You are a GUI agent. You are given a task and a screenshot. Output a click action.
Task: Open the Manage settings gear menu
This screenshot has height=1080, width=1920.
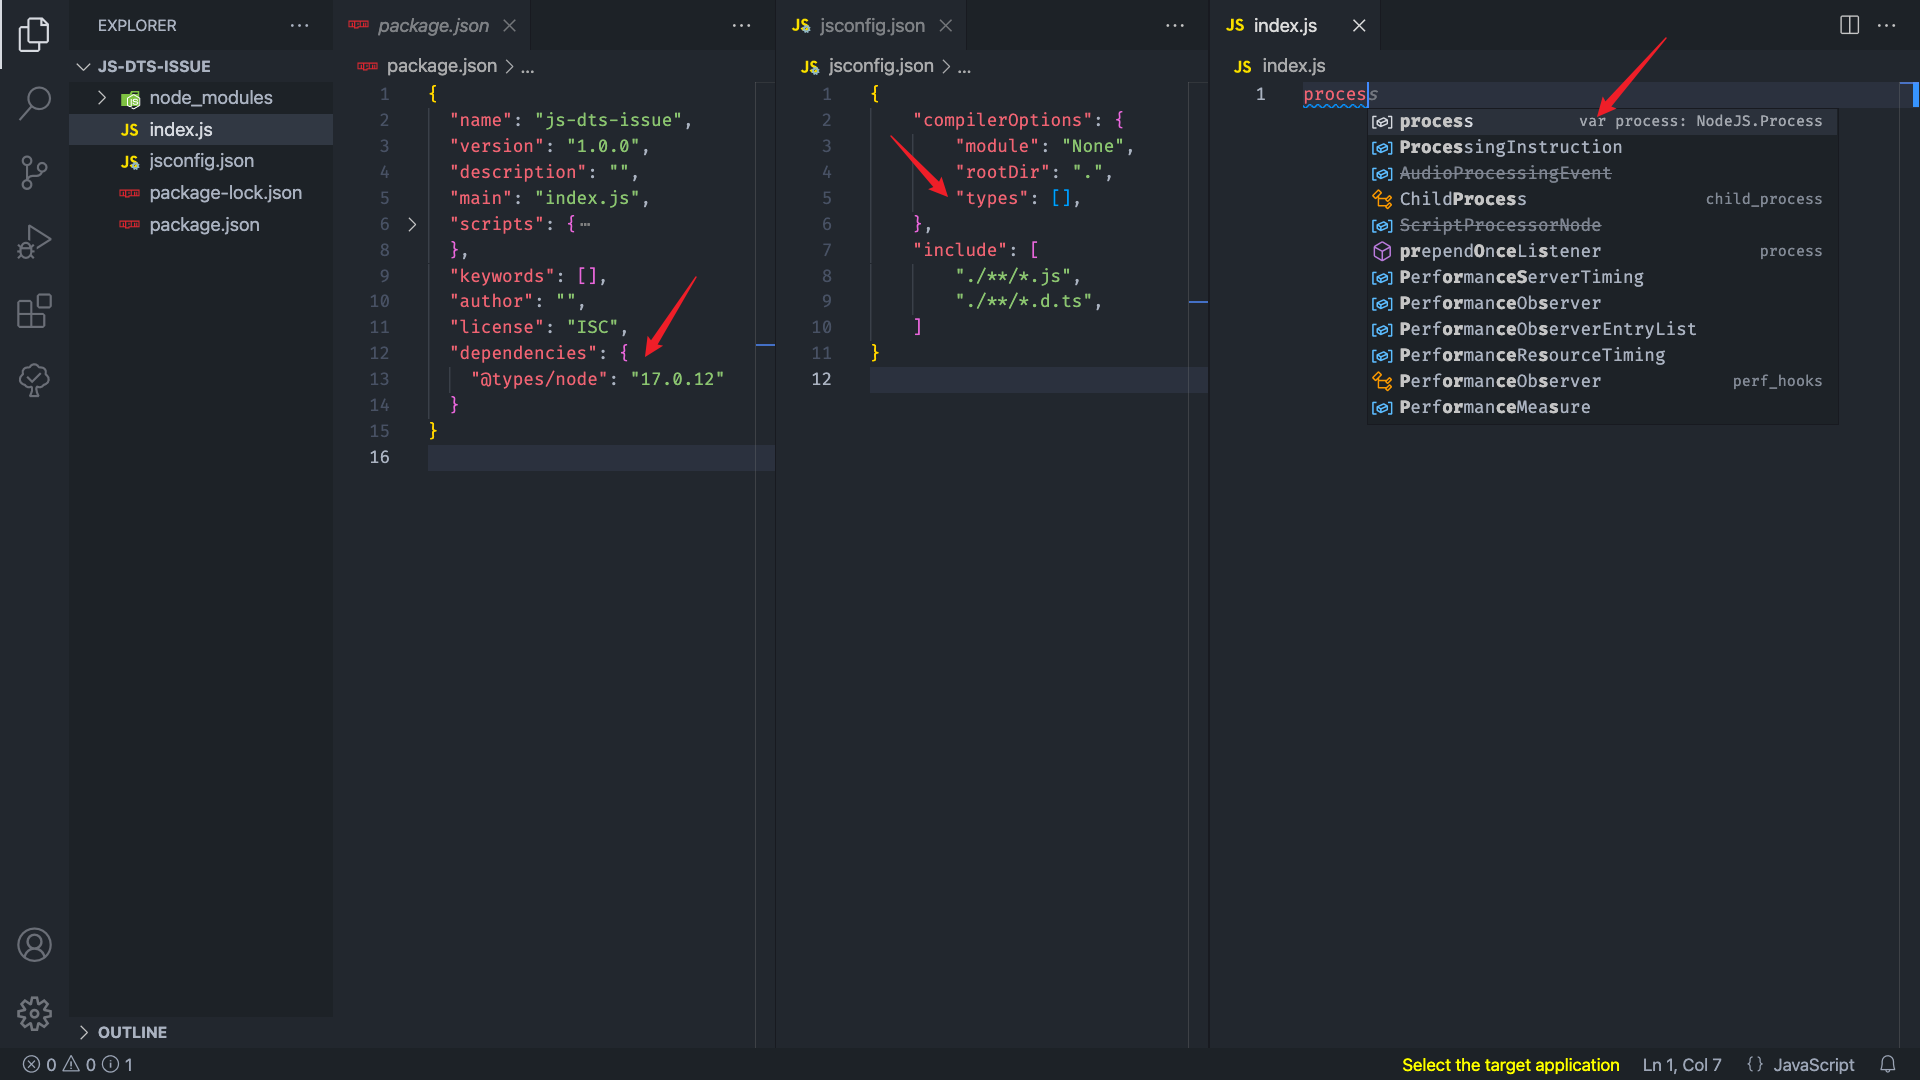click(36, 1013)
